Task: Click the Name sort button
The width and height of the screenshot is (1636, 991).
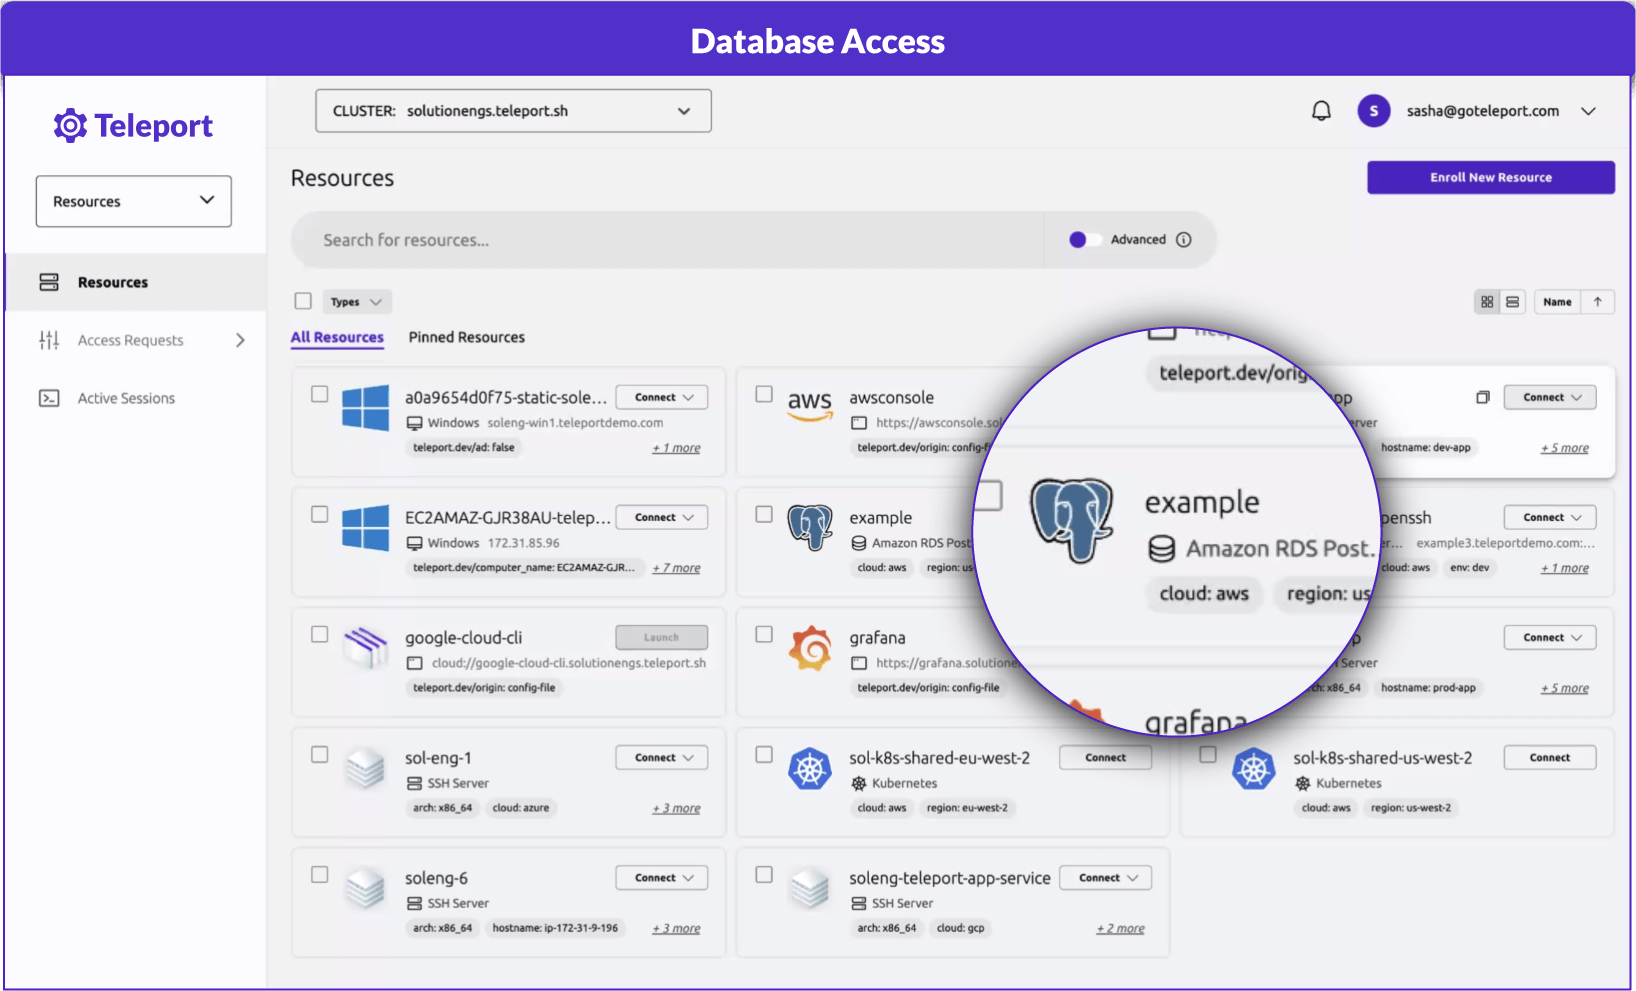Action: (1557, 302)
